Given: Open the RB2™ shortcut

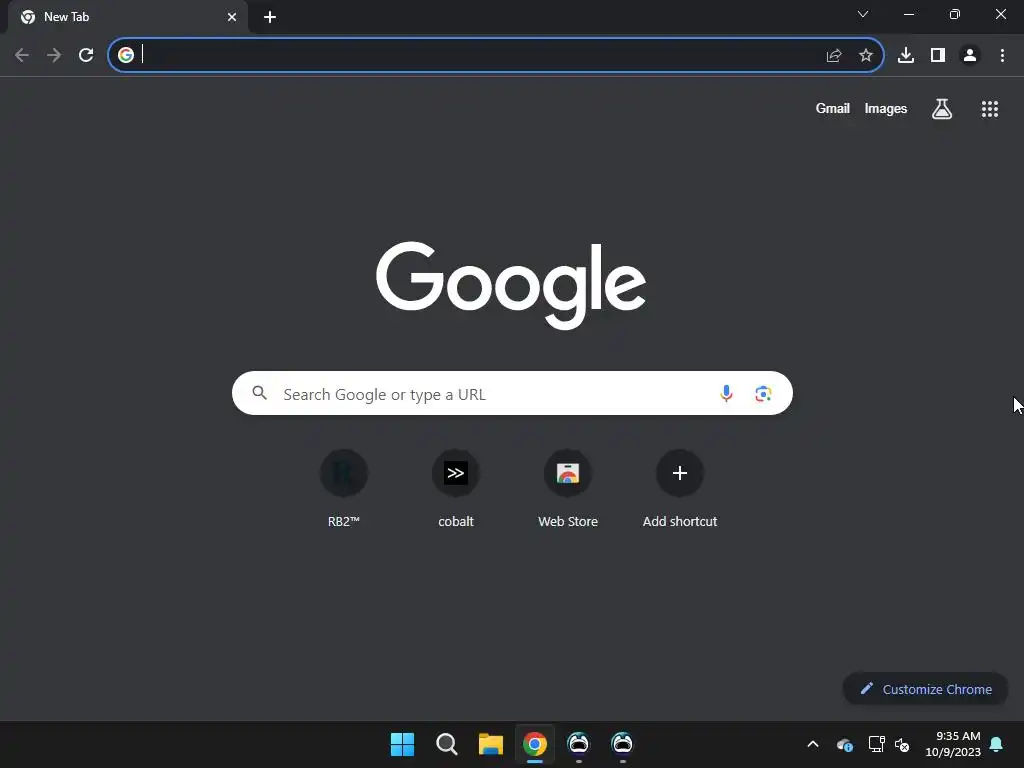Looking at the screenshot, I should (344, 488).
